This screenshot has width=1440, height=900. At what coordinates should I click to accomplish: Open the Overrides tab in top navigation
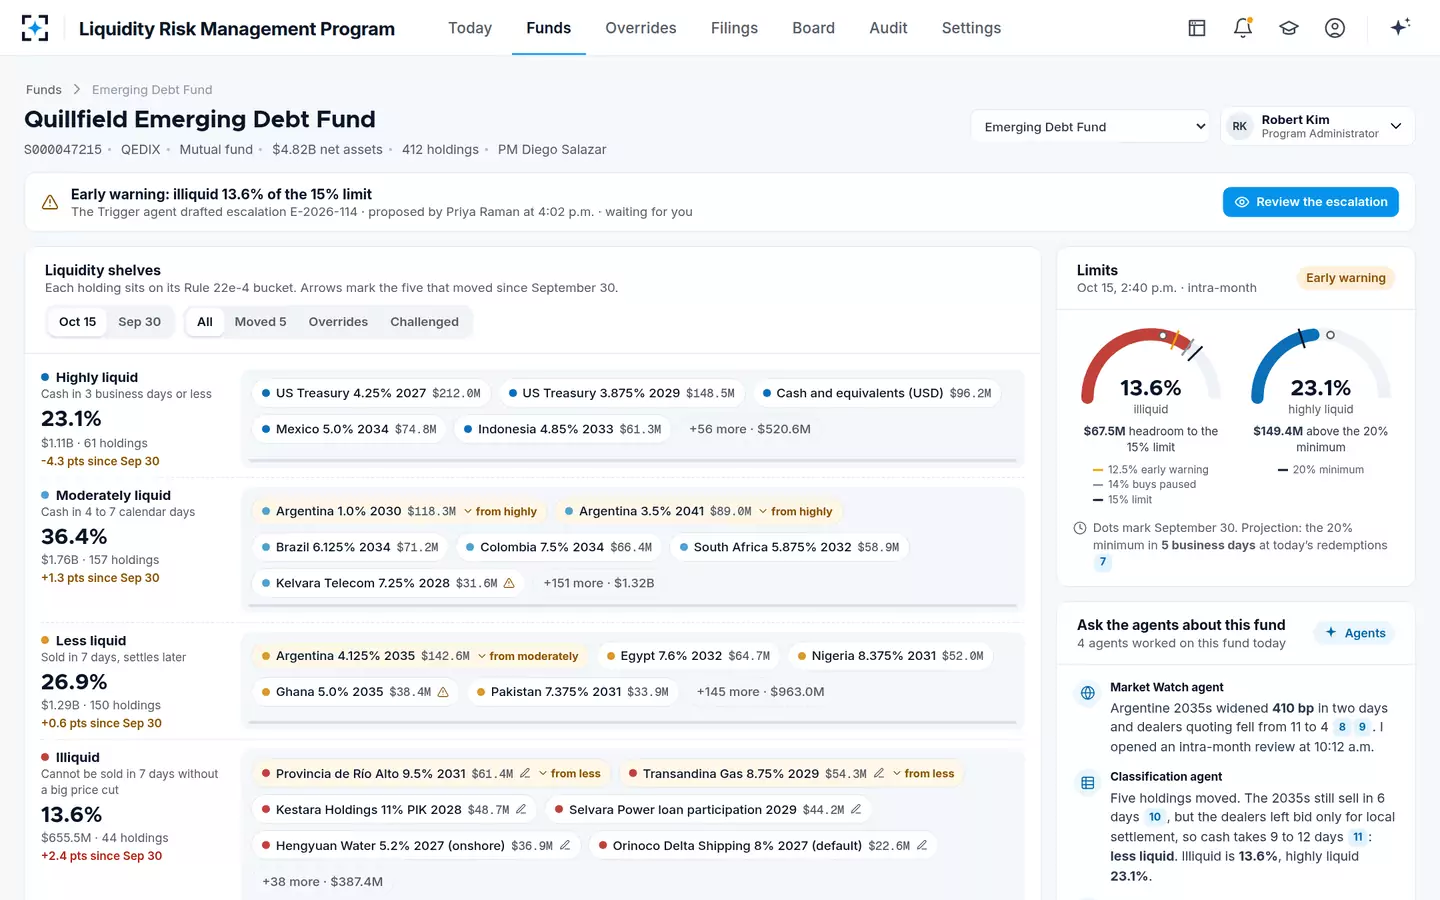coord(641,28)
